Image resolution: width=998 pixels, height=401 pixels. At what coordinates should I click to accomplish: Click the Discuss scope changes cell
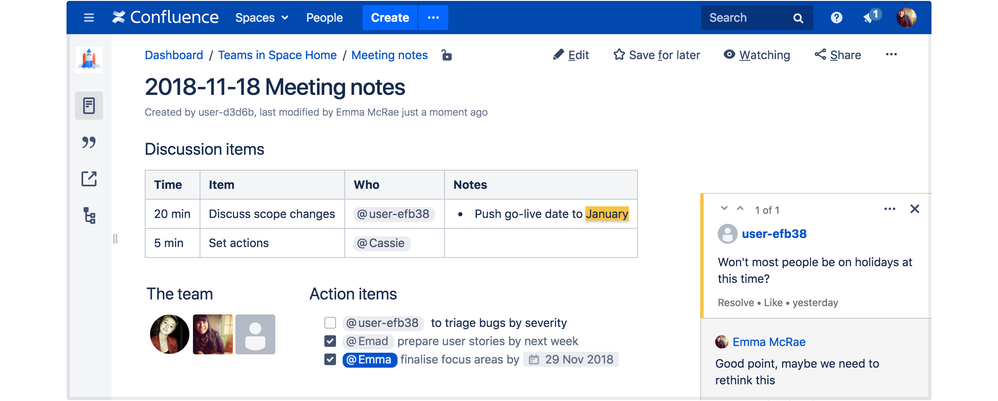click(272, 214)
